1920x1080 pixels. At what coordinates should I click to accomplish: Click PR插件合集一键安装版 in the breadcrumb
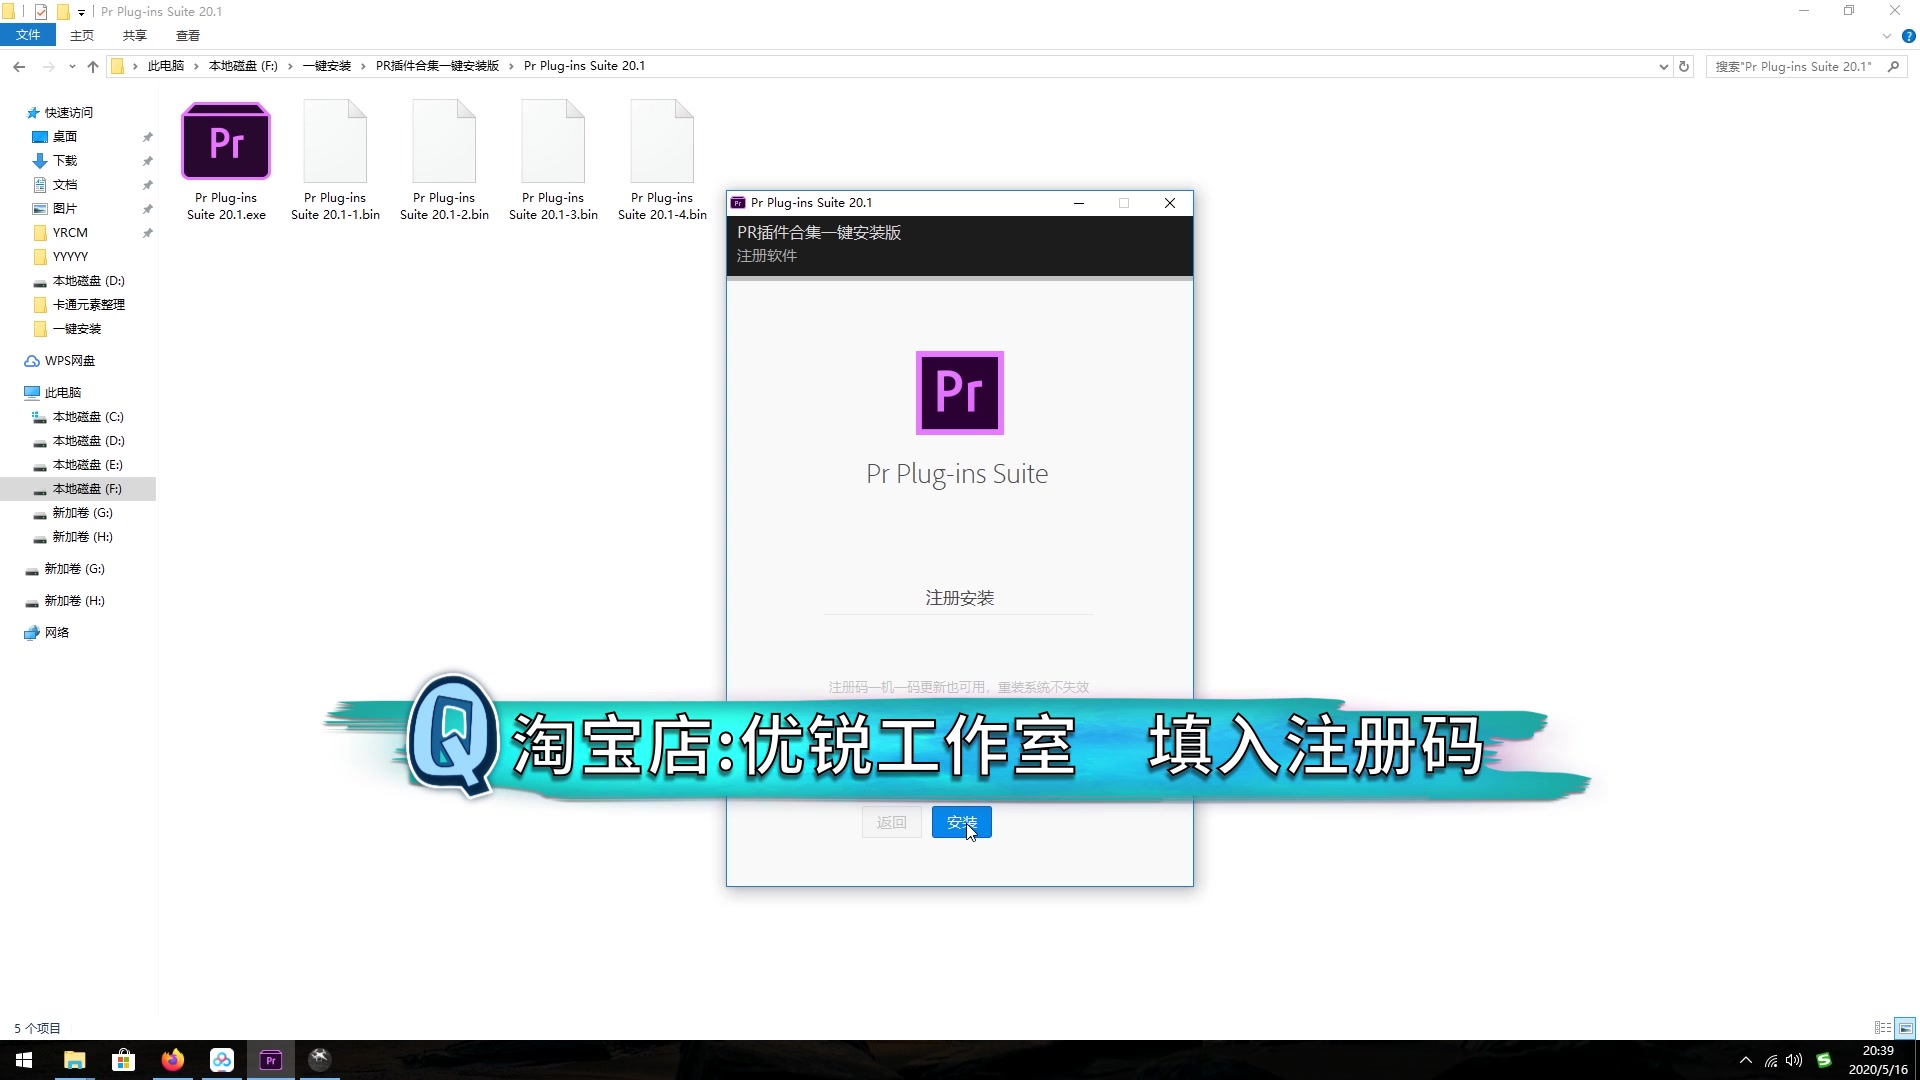point(437,66)
